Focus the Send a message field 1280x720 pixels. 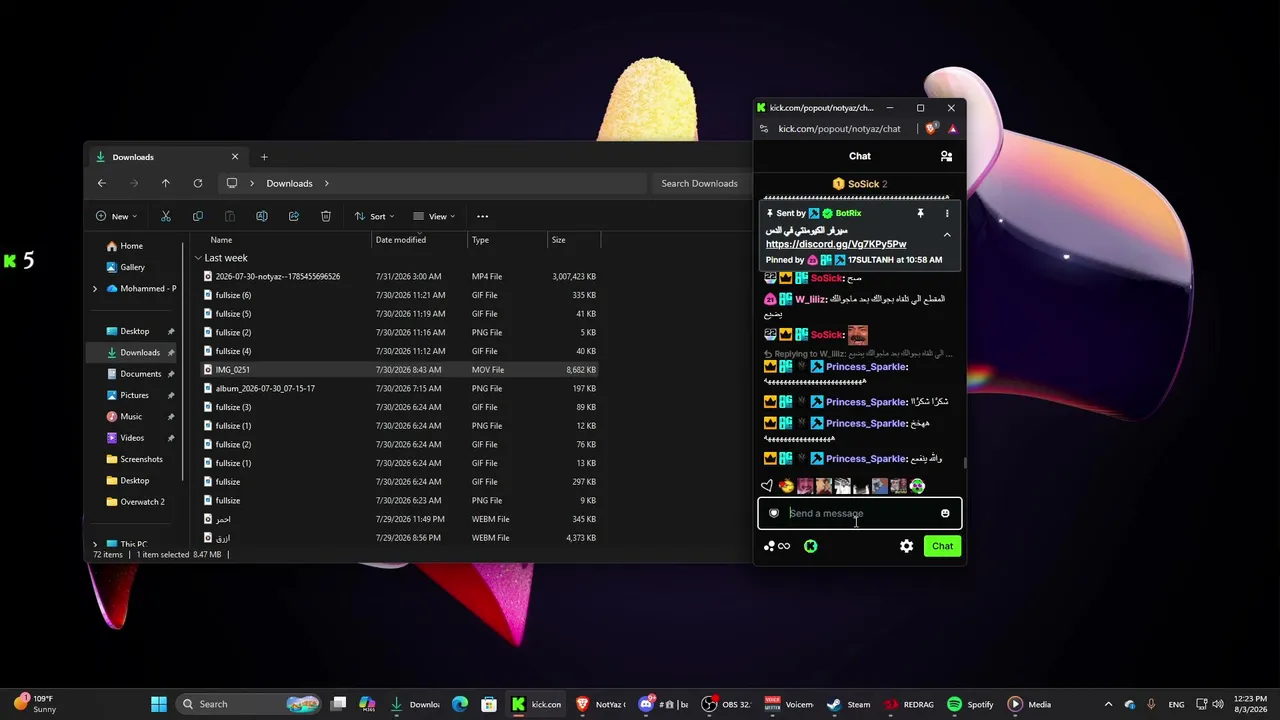tap(860, 513)
